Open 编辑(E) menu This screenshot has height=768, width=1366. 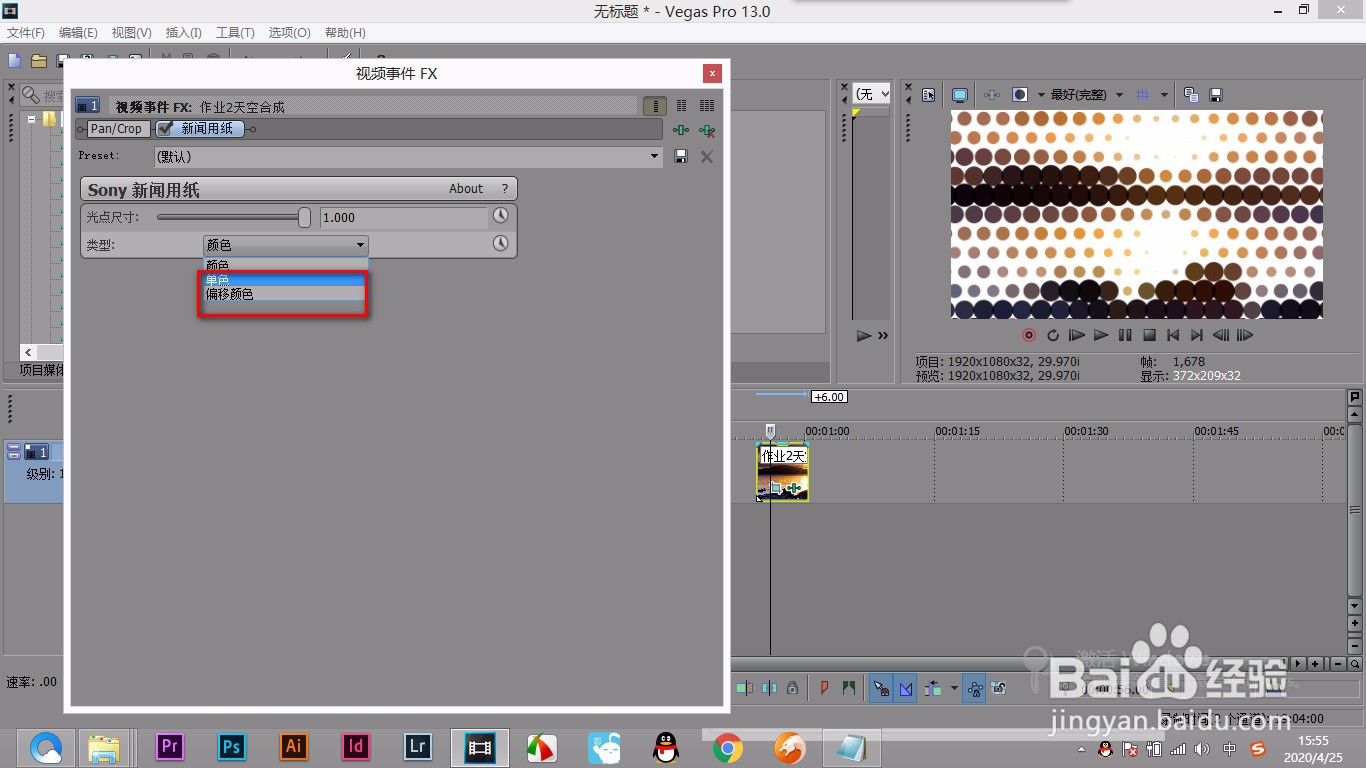click(78, 33)
